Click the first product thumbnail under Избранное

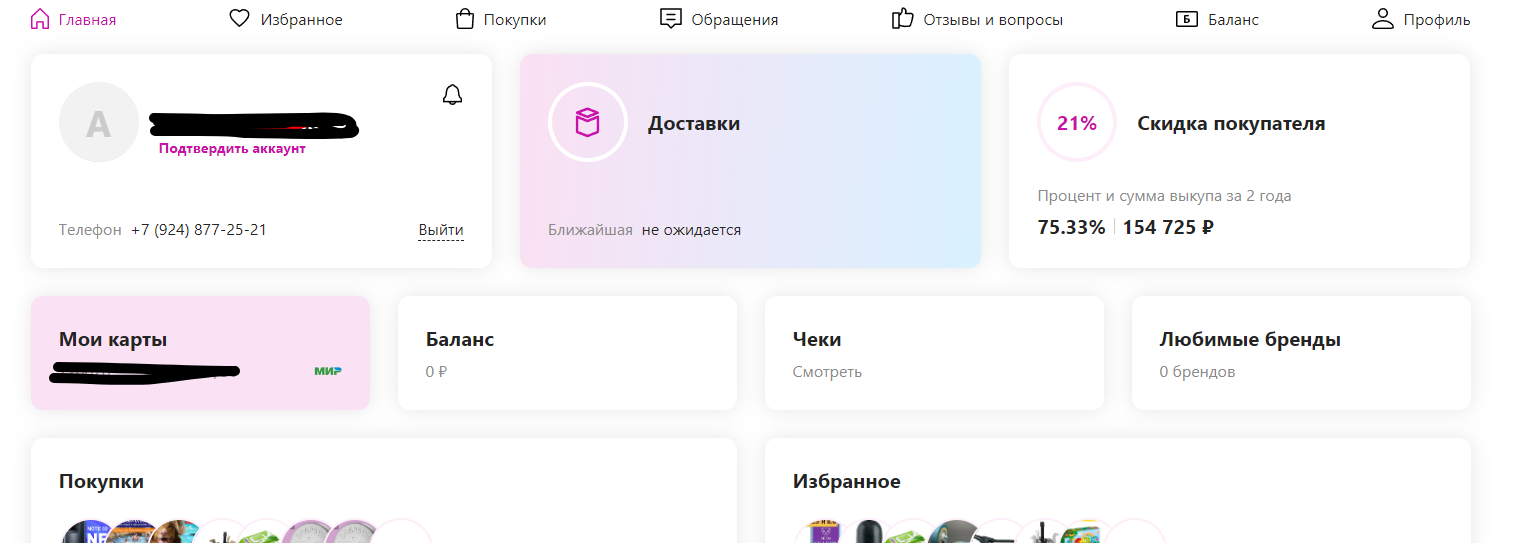[x=823, y=533]
